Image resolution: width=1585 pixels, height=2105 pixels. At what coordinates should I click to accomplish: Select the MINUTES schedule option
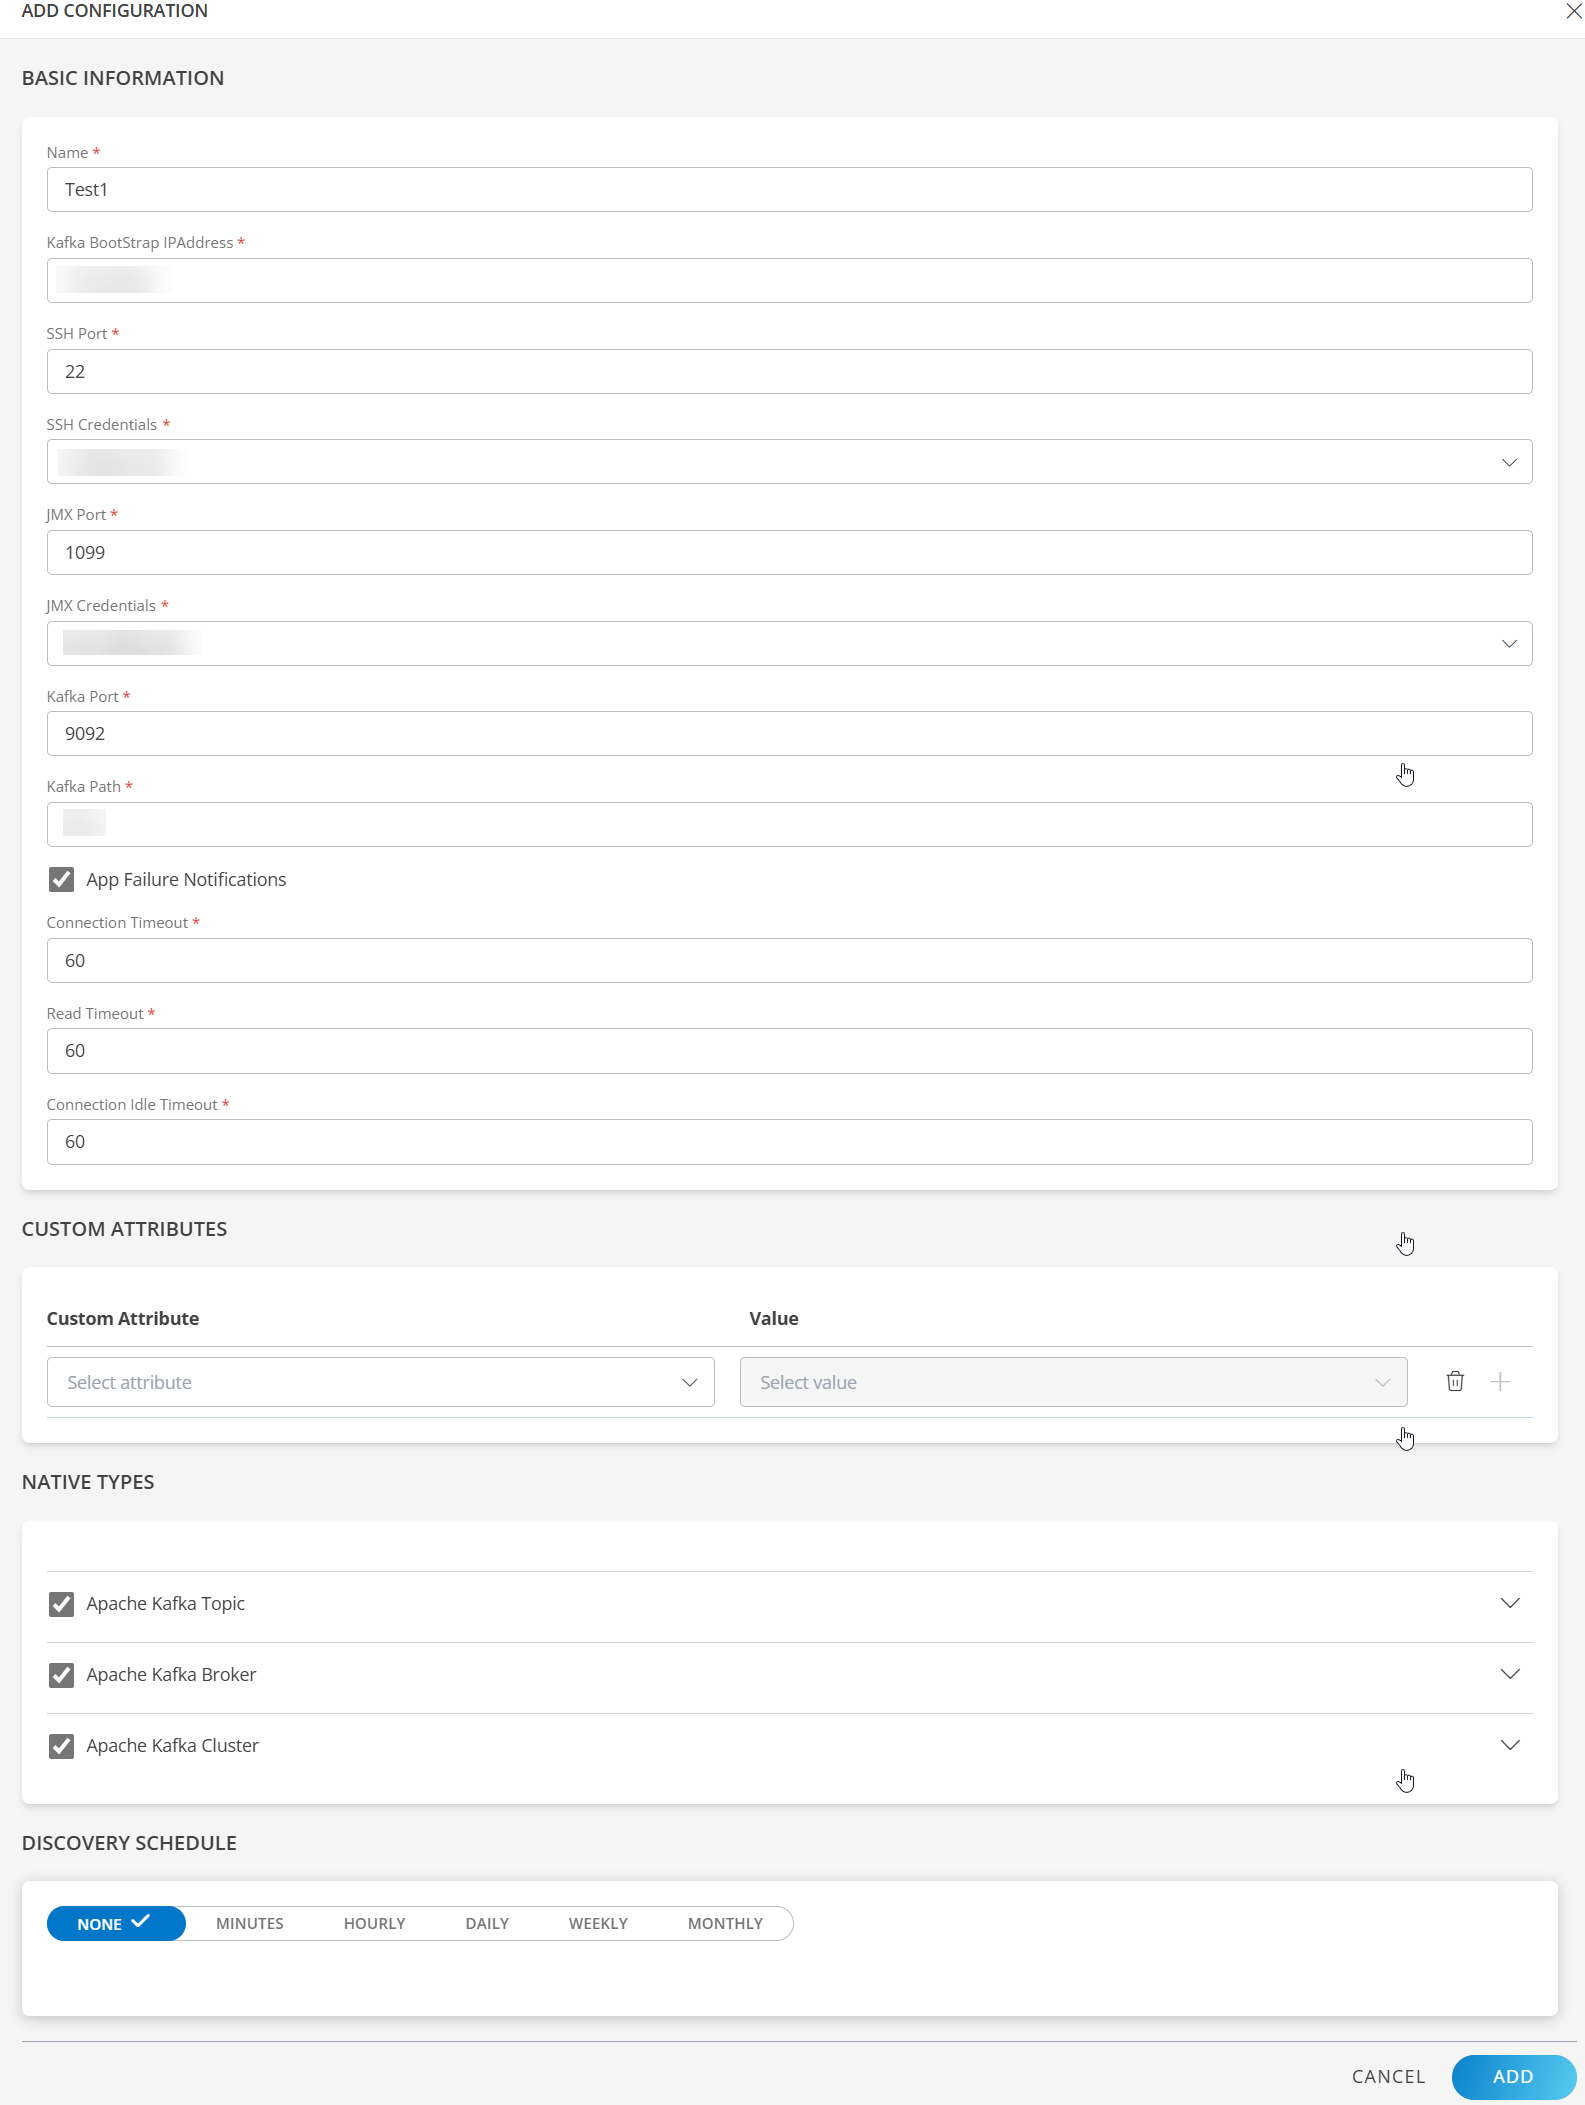click(249, 1923)
